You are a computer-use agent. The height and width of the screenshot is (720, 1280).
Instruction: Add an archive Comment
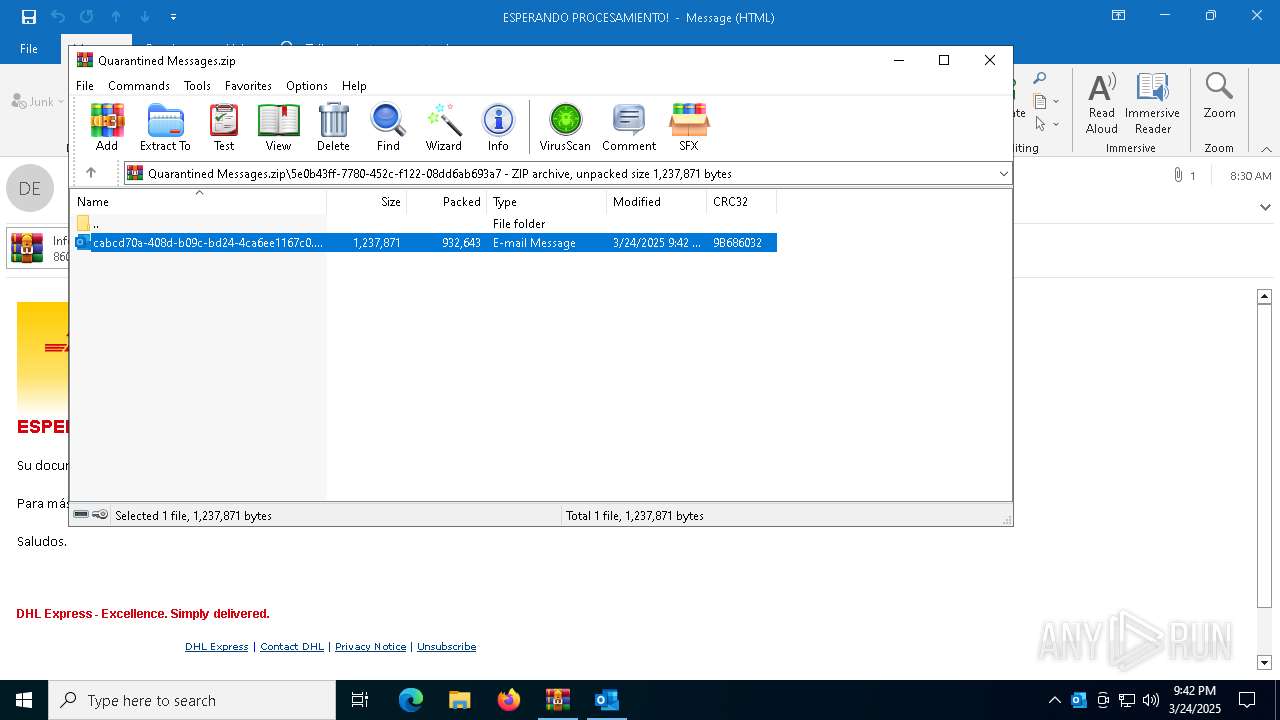coord(629,127)
